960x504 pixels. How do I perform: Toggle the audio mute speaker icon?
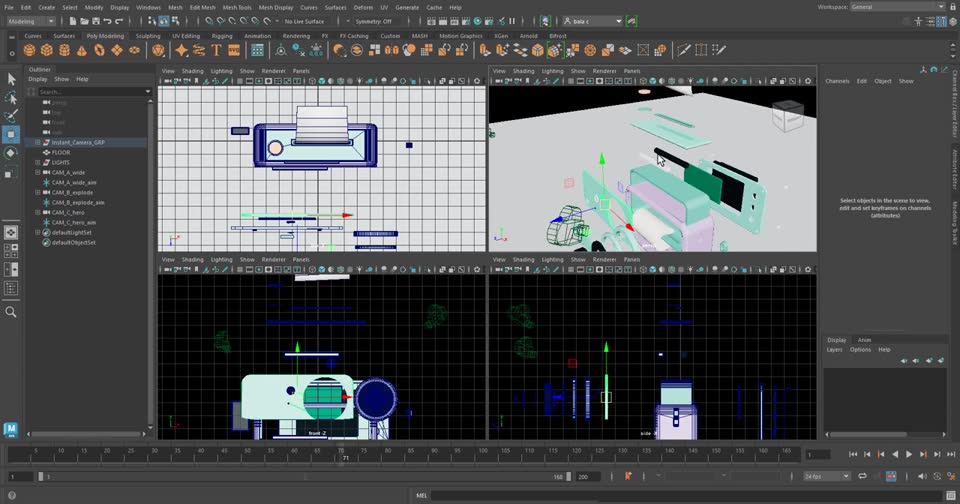pyautogui.click(x=922, y=476)
